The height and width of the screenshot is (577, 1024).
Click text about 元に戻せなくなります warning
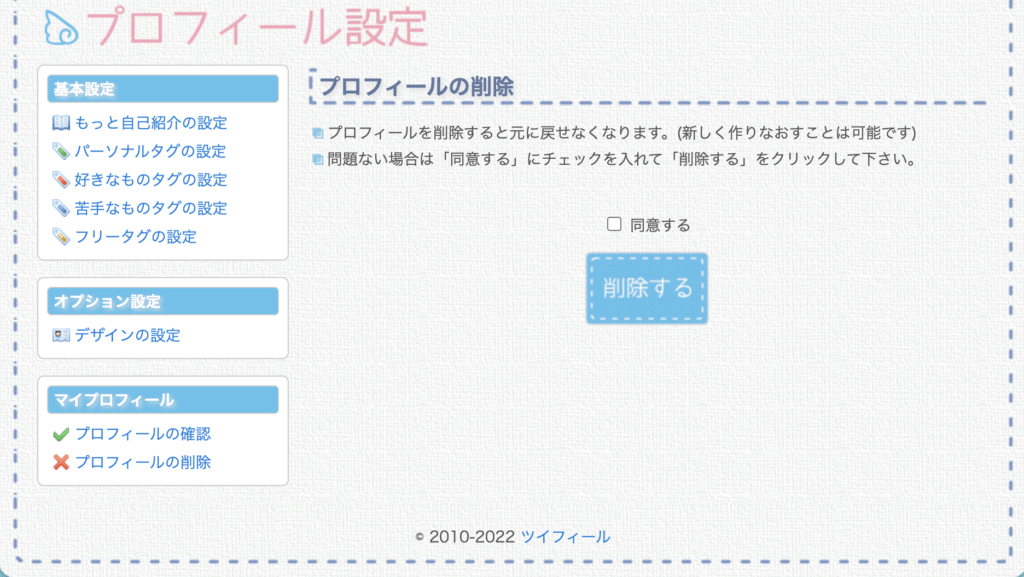[621, 133]
